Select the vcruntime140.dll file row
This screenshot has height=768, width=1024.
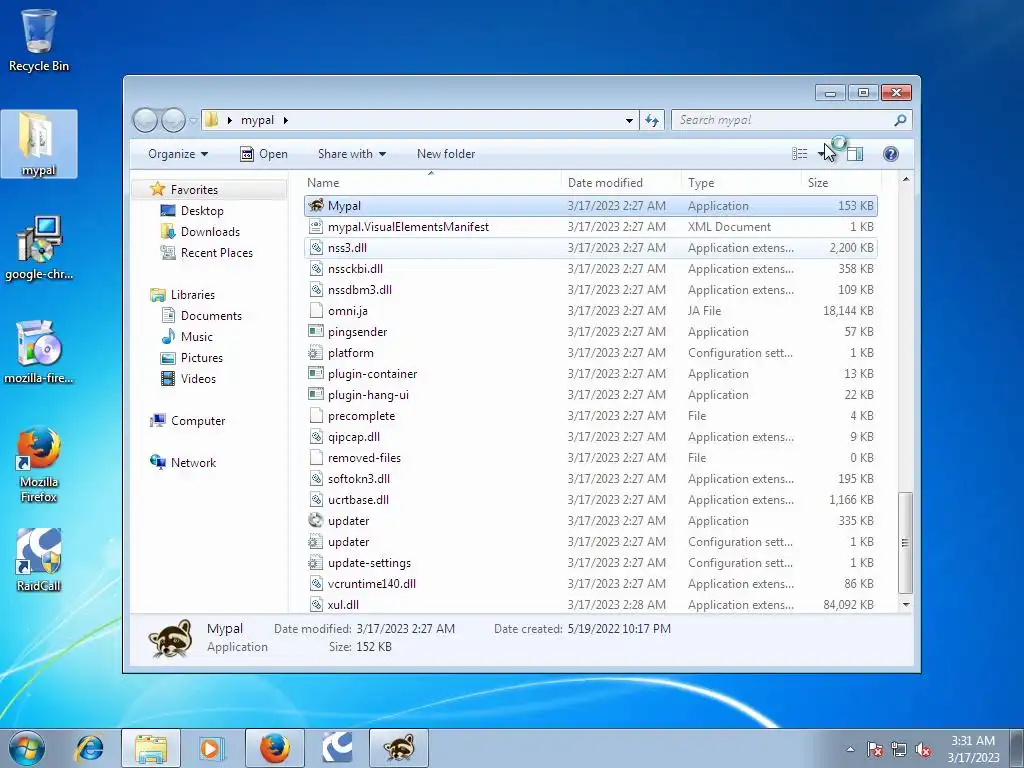pos(591,584)
